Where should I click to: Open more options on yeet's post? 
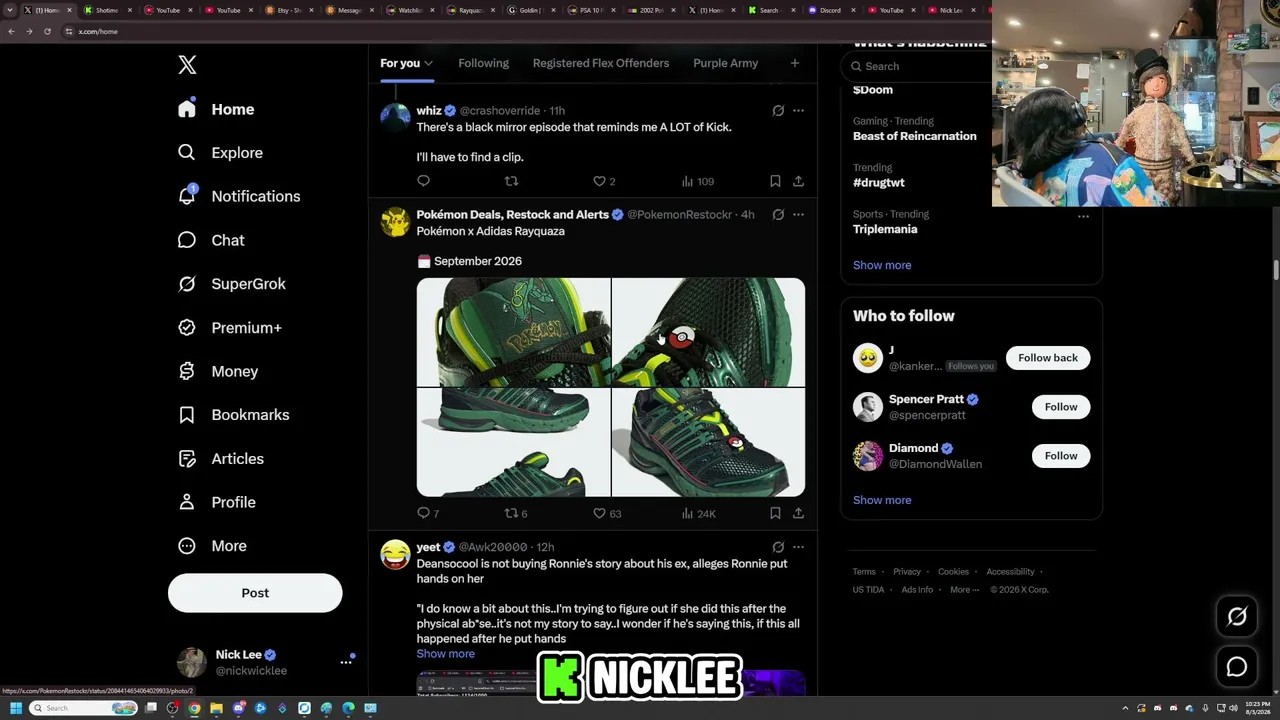pyautogui.click(x=798, y=547)
